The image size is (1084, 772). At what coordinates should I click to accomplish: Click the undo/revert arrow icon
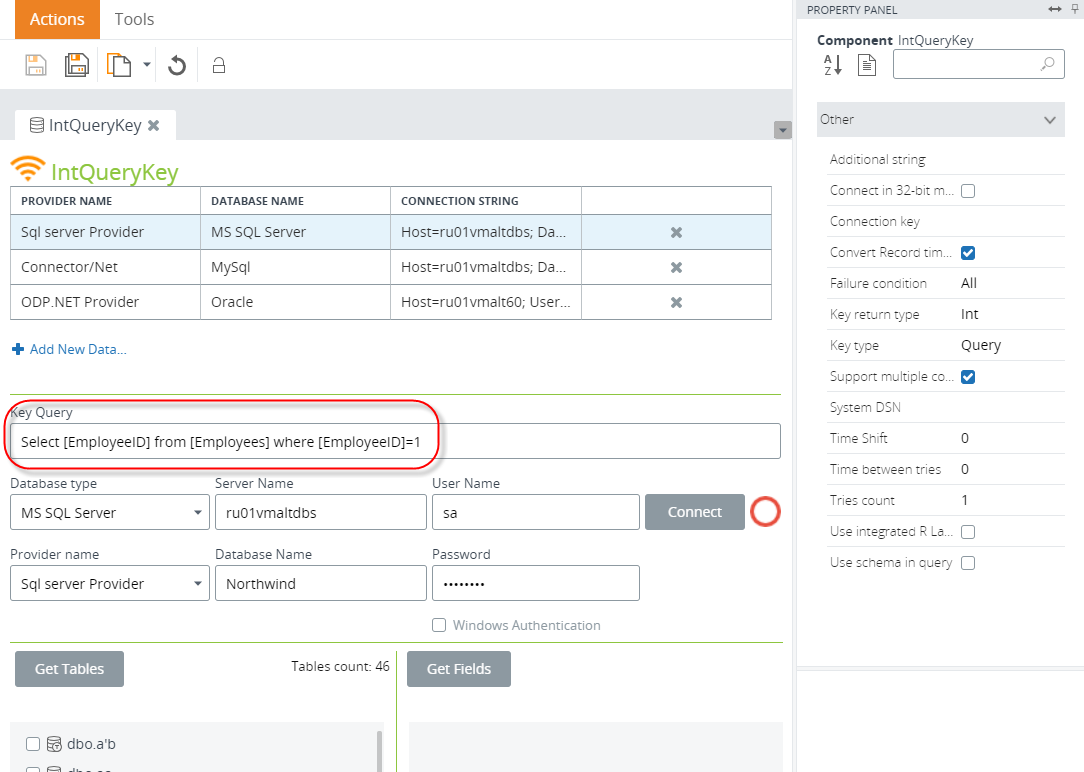[177, 65]
